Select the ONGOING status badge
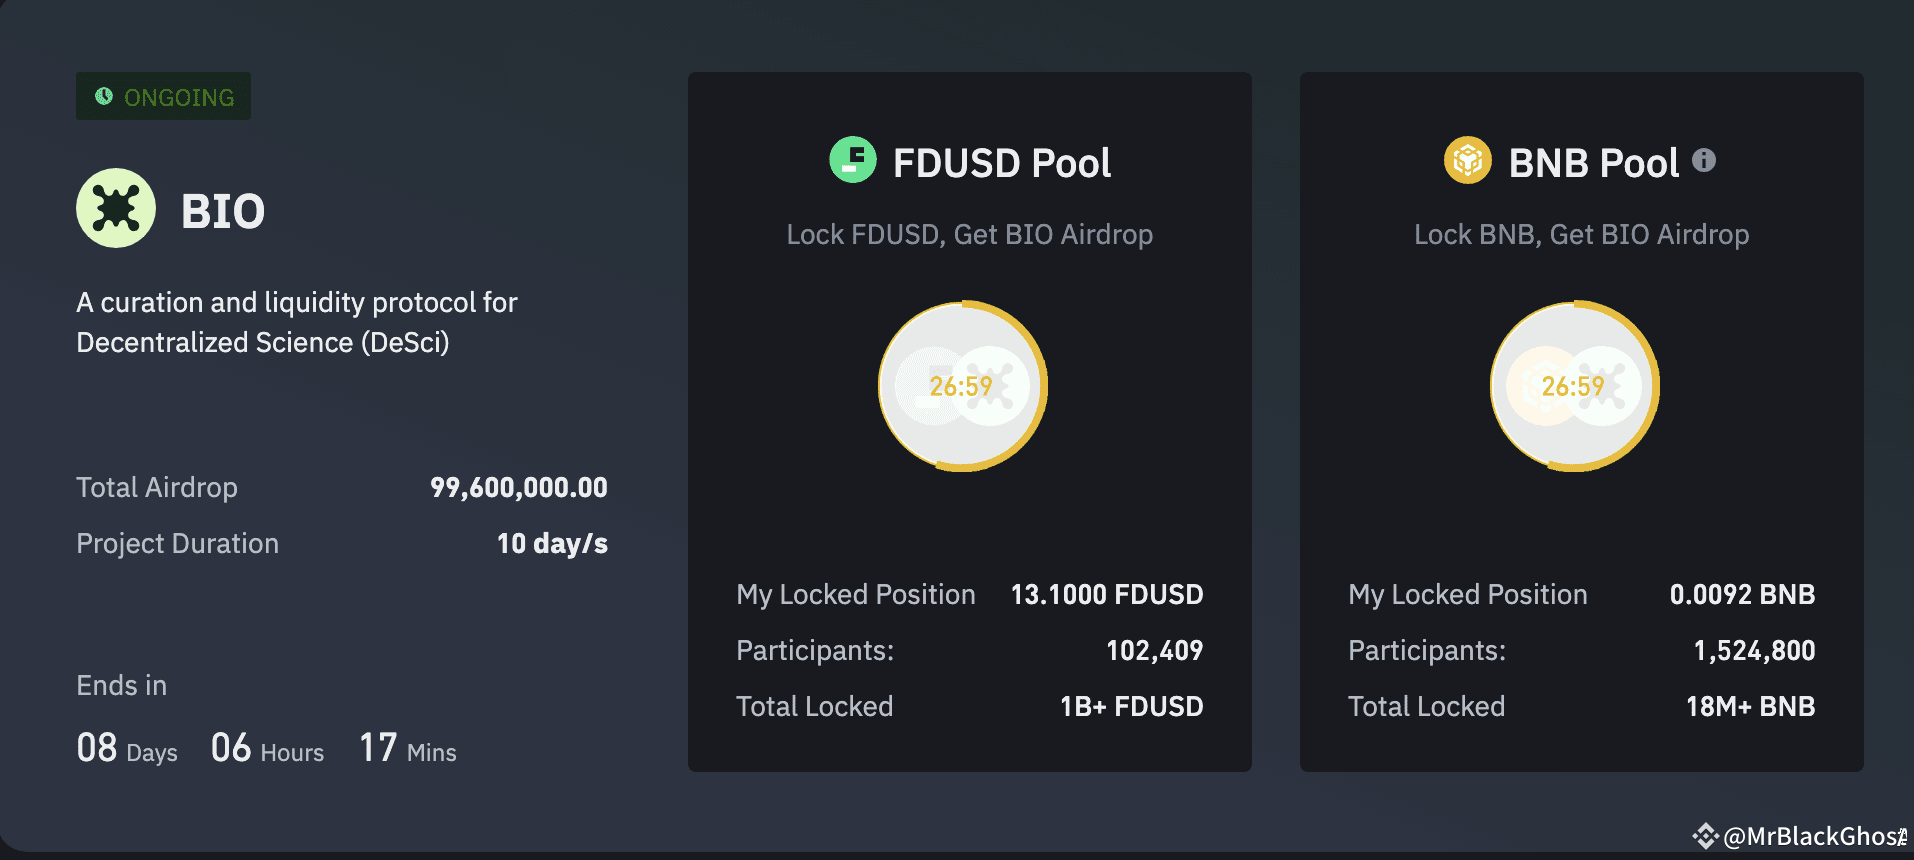Image resolution: width=1914 pixels, height=860 pixels. pyautogui.click(x=164, y=96)
